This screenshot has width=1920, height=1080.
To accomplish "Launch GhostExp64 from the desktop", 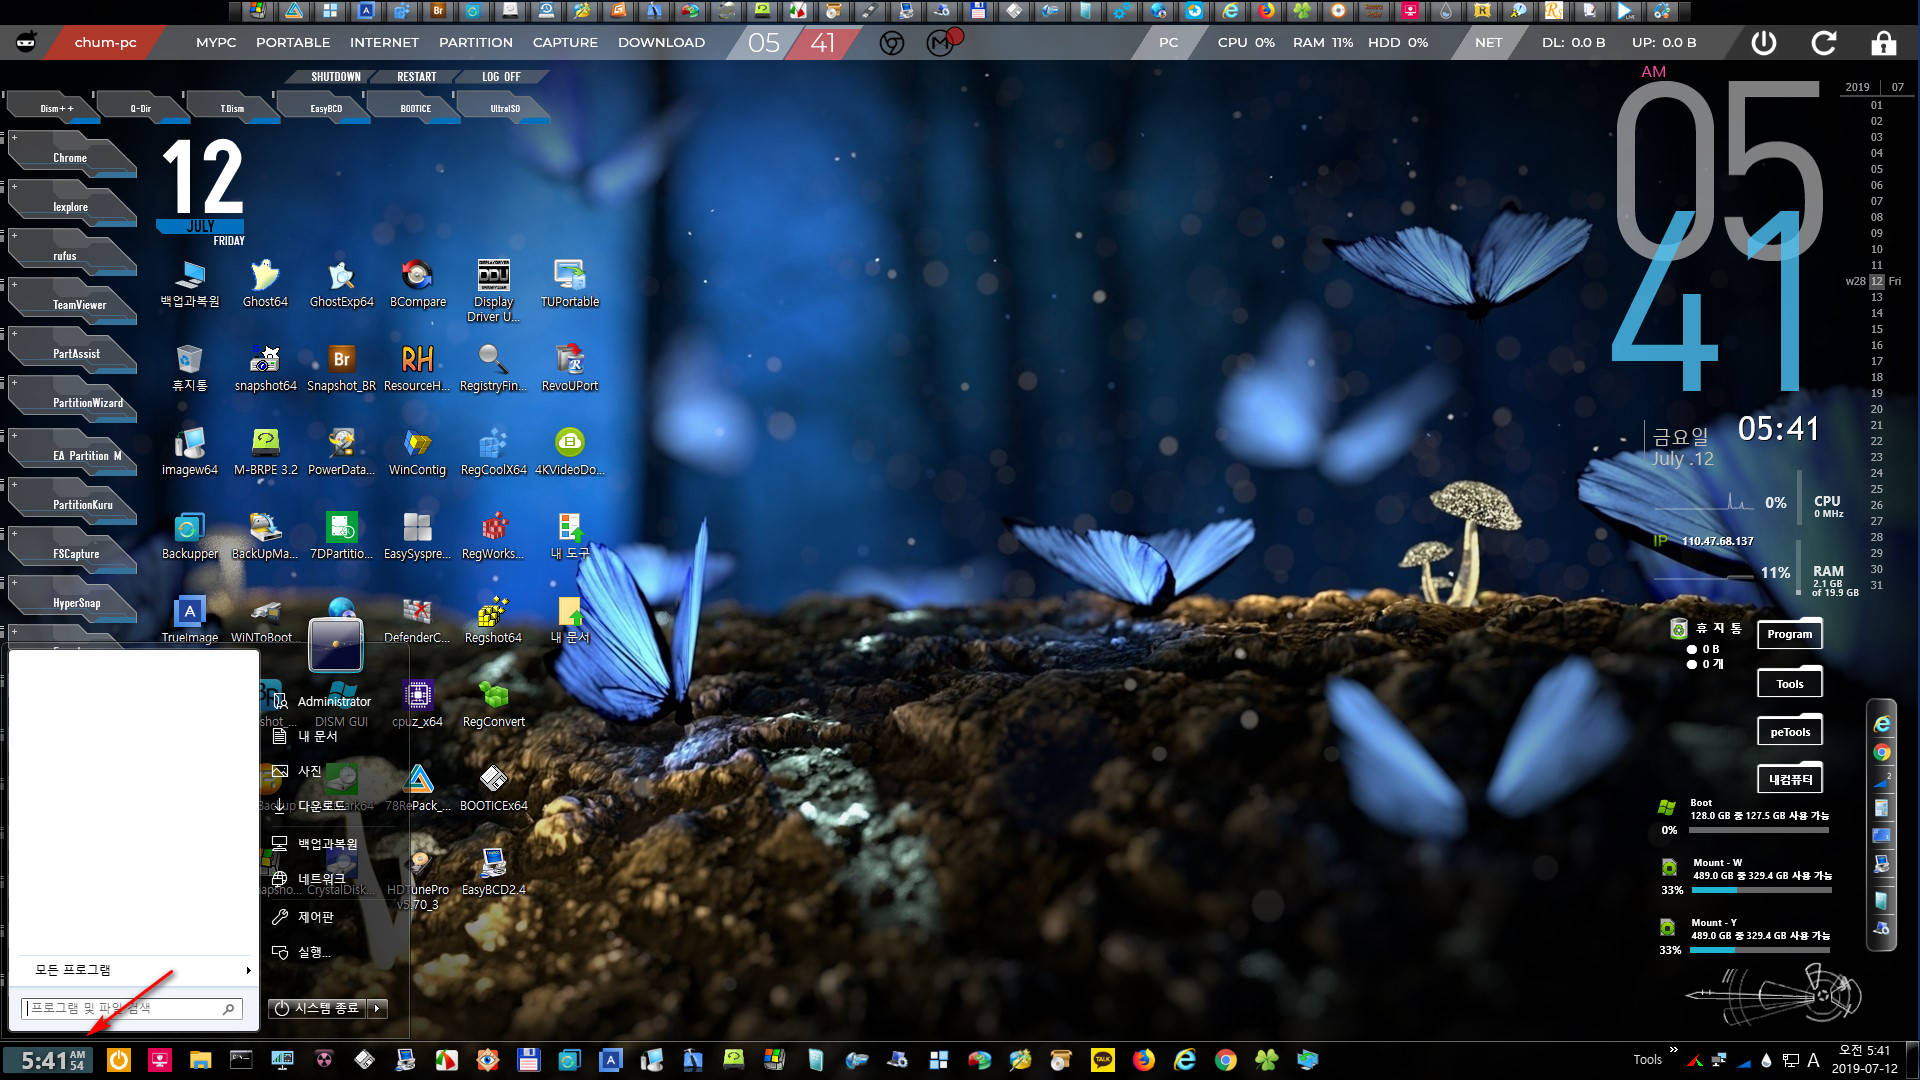I will pos(341,284).
